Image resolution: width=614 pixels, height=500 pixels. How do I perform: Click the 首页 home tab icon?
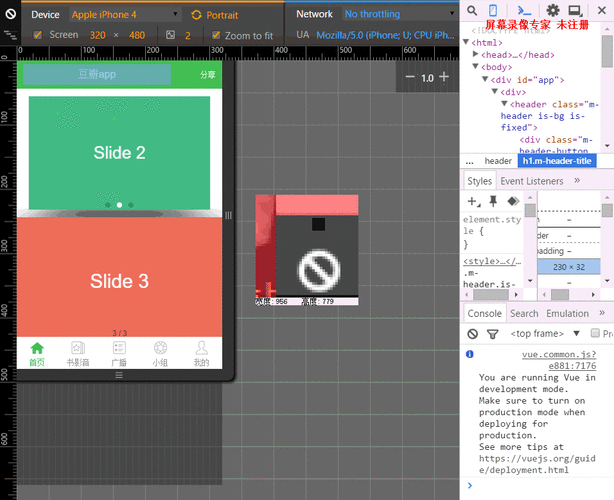coord(37,348)
